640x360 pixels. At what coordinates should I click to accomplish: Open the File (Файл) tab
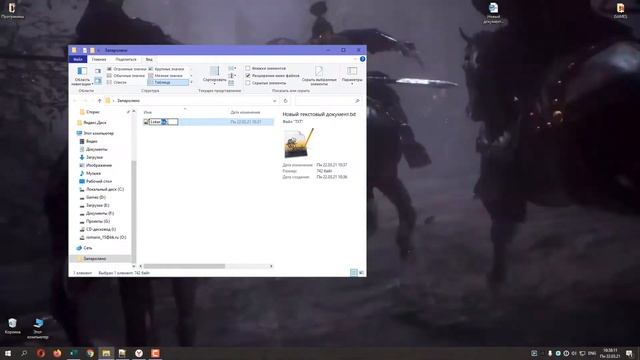78,59
